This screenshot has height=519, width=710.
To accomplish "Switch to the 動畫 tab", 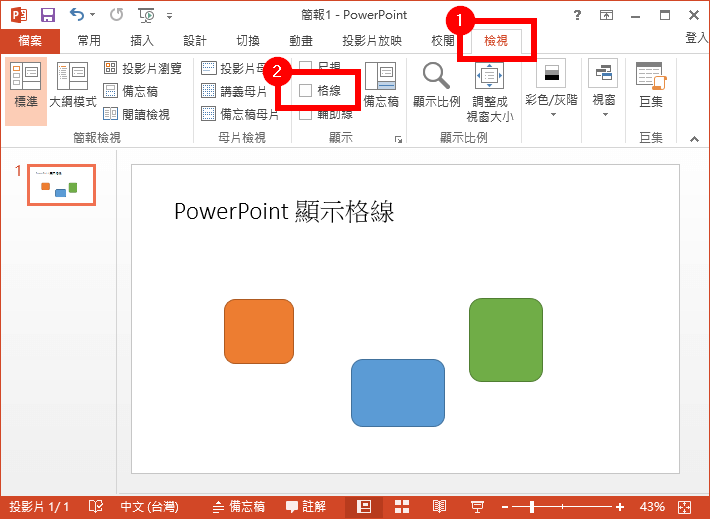I will 301,41.
